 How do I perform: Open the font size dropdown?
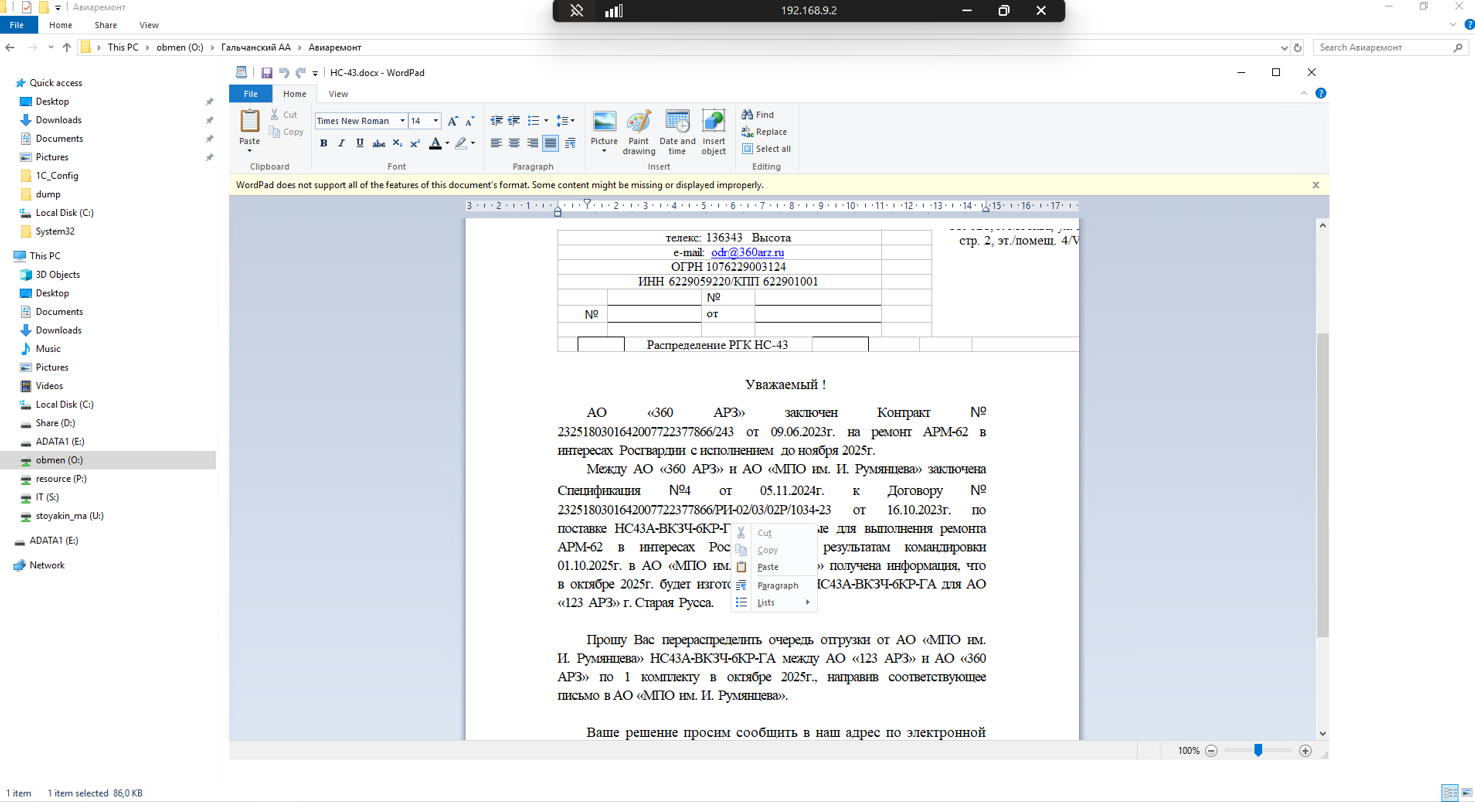click(436, 121)
